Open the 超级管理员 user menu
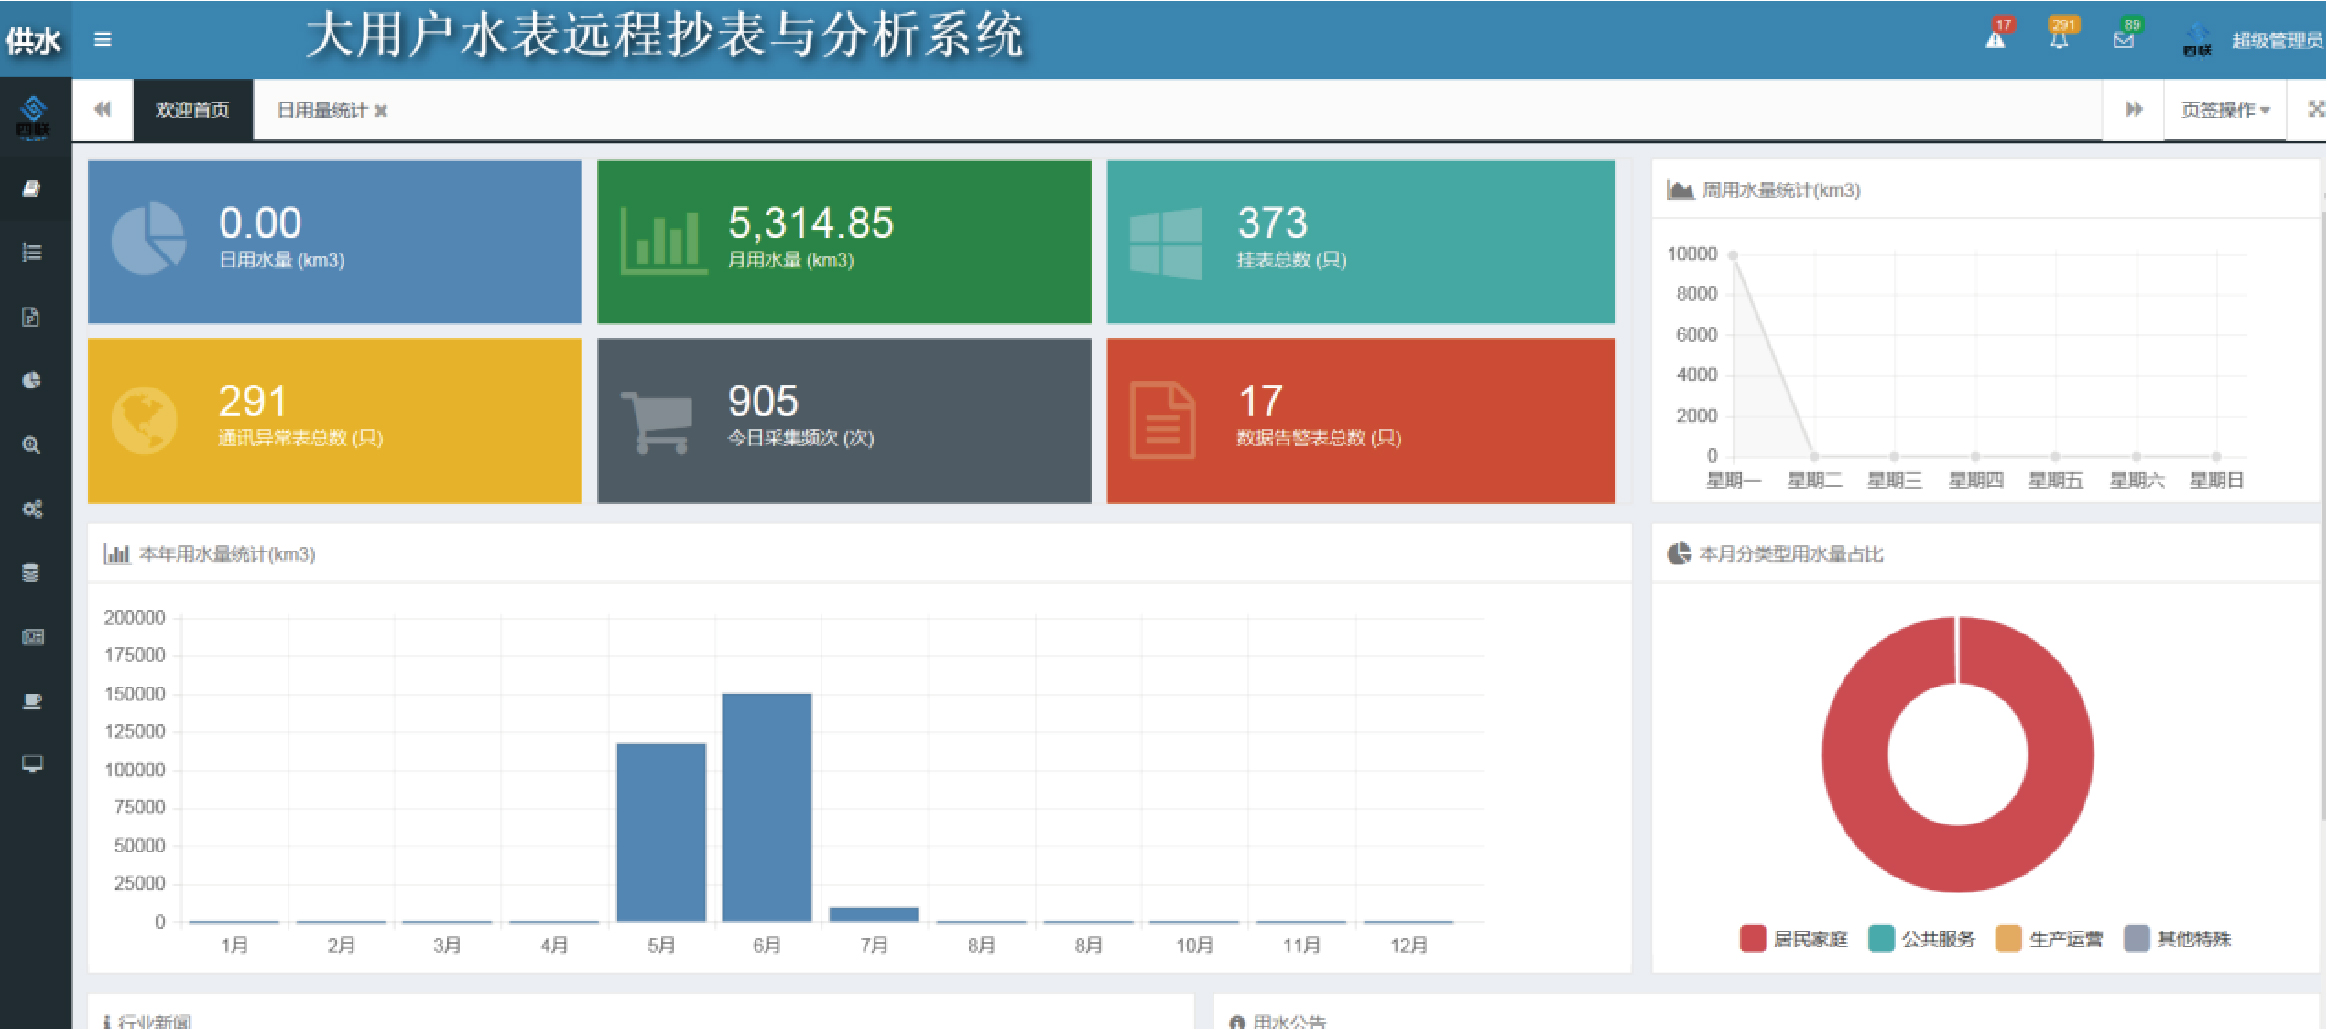2327x1030 pixels. click(x=2276, y=41)
